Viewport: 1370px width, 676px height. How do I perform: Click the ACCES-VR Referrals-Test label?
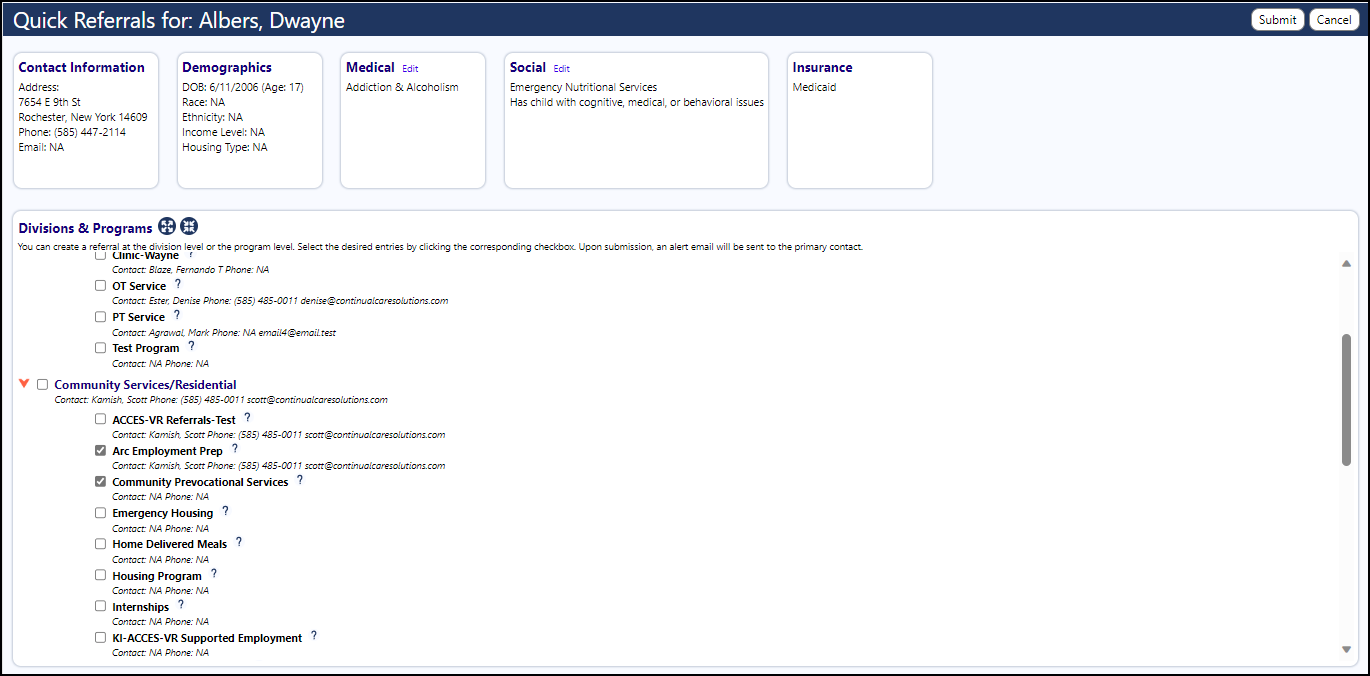(174, 421)
